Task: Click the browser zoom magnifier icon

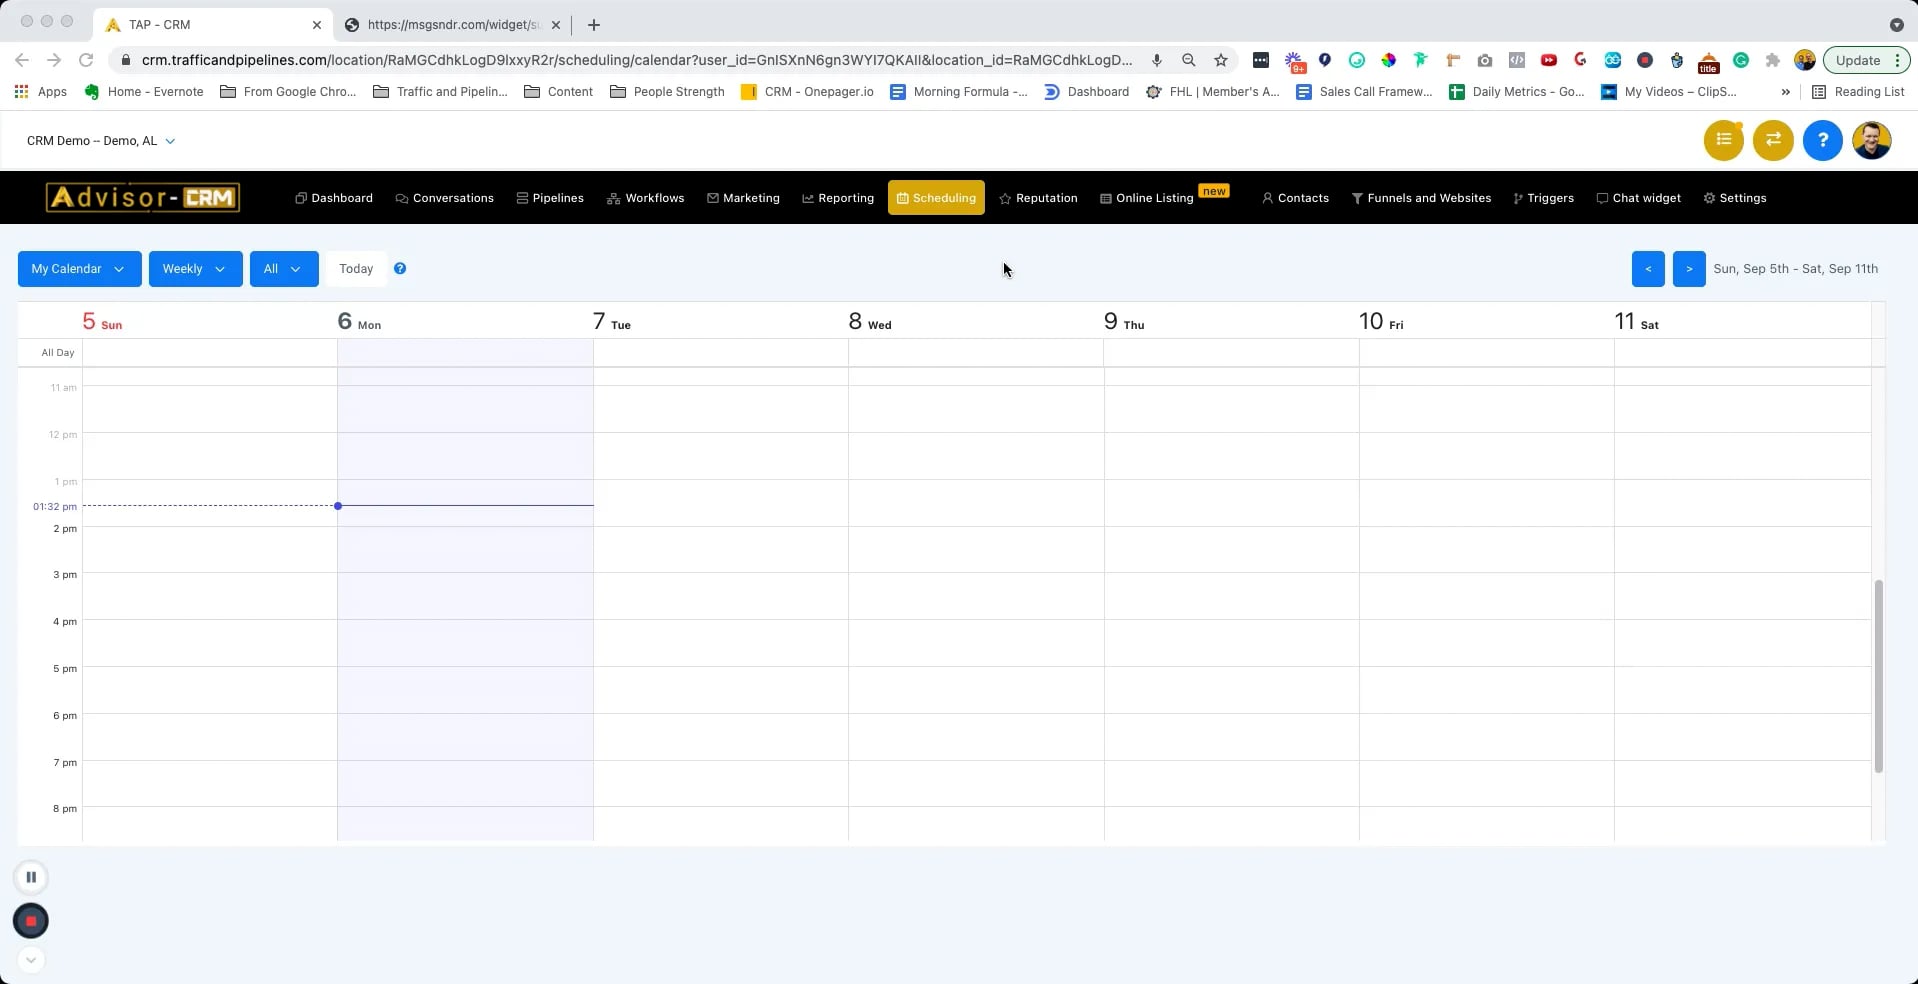Action: point(1189,60)
